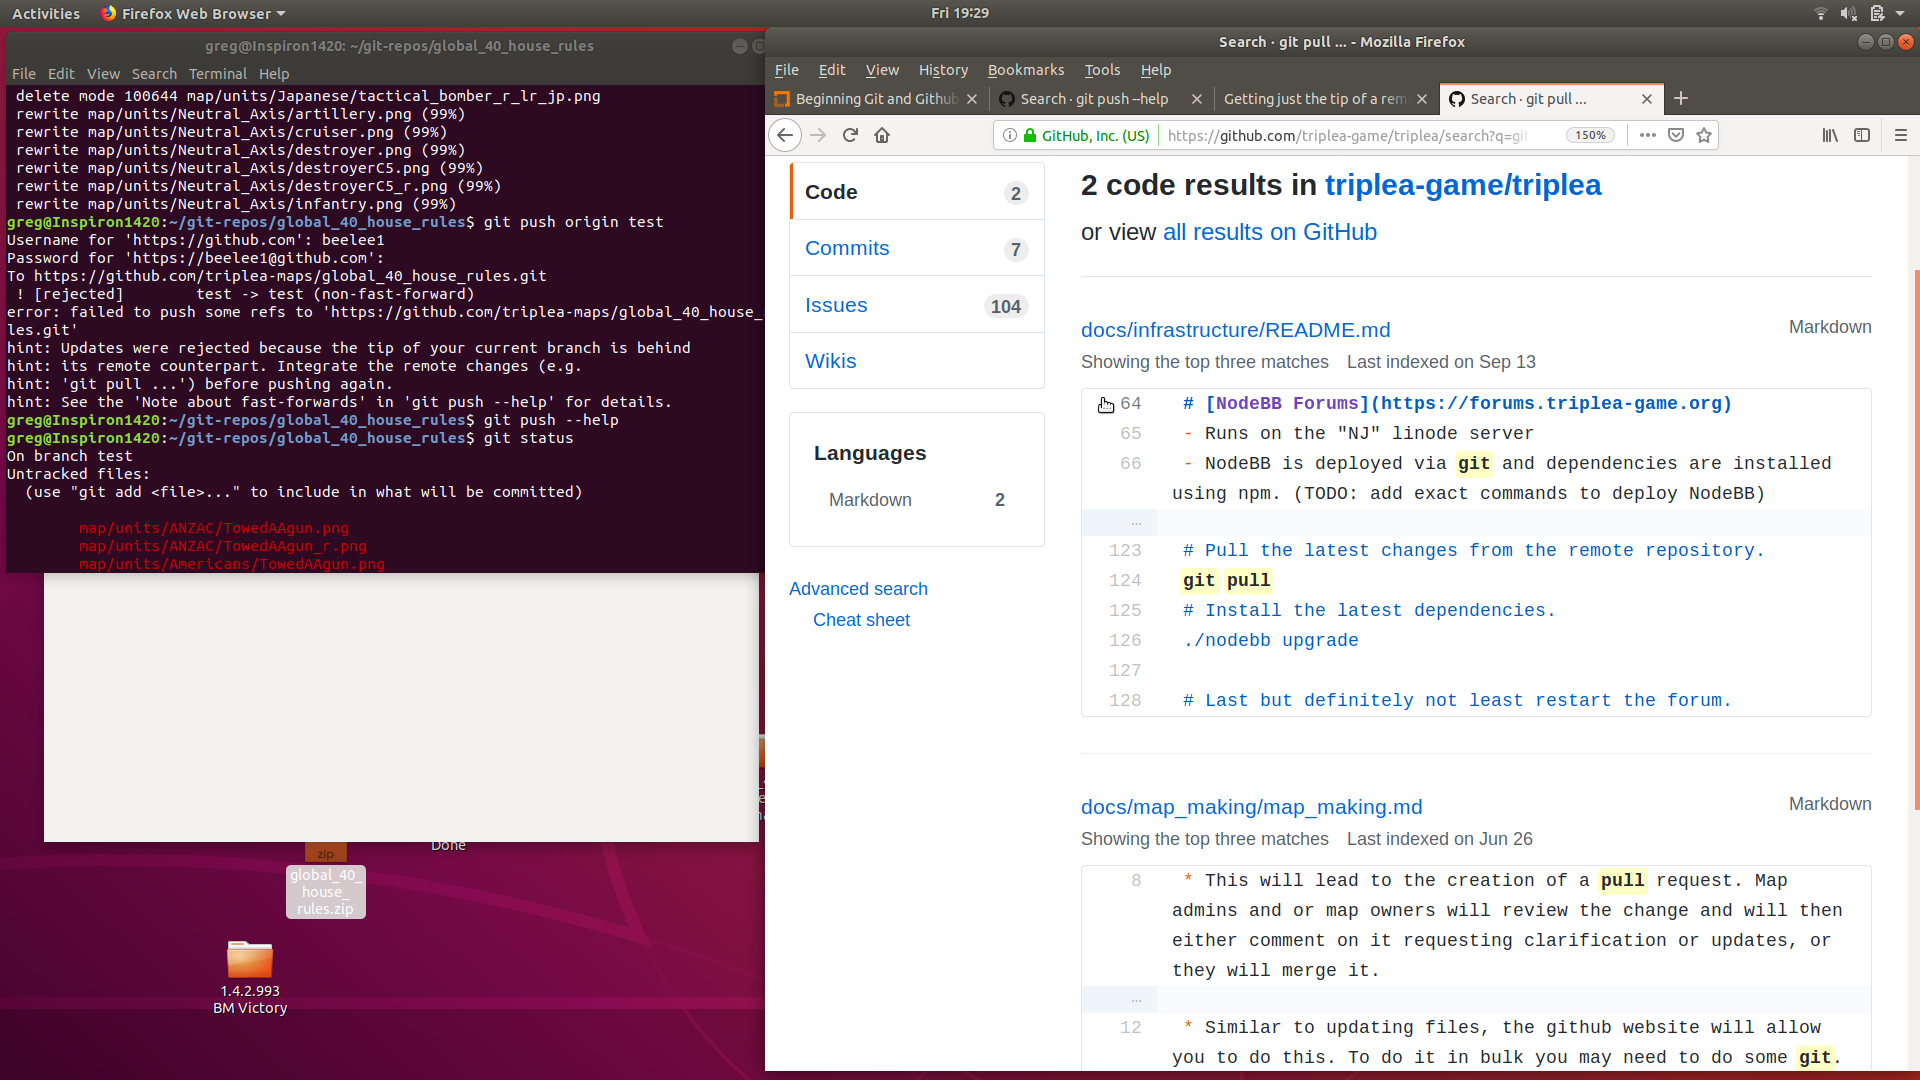Viewport: 1920px width, 1080px height.
Task: Open triplea-game/triplea repository link
Action: coord(1463,185)
